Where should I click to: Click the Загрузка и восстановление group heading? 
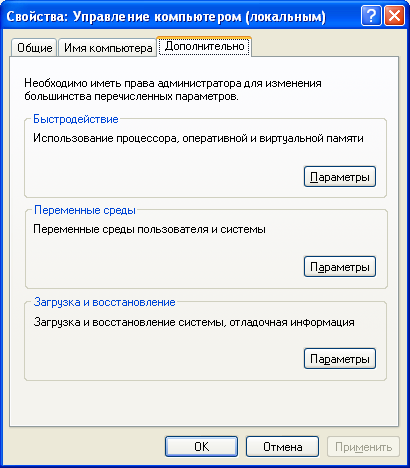pyautogui.click(x=104, y=302)
